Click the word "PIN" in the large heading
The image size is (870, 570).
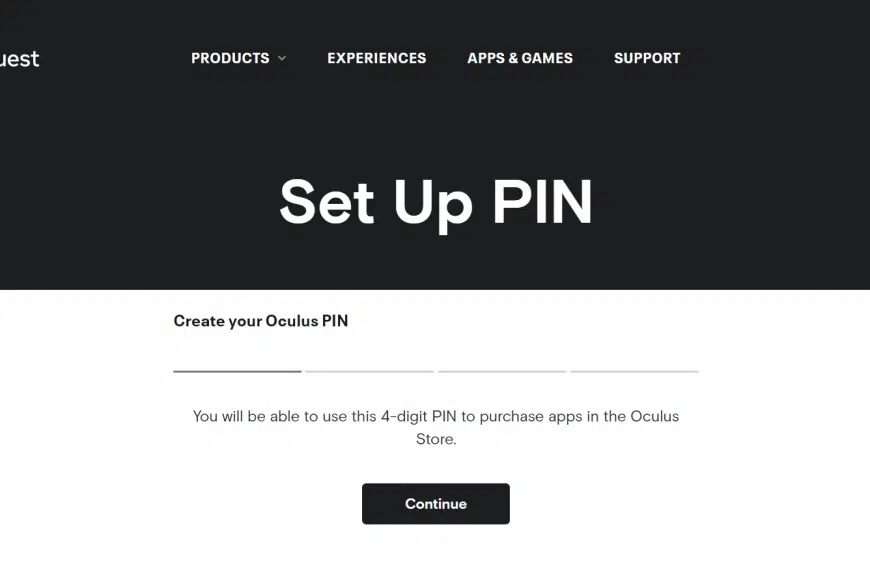pyautogui.click(x=543, y=202)
